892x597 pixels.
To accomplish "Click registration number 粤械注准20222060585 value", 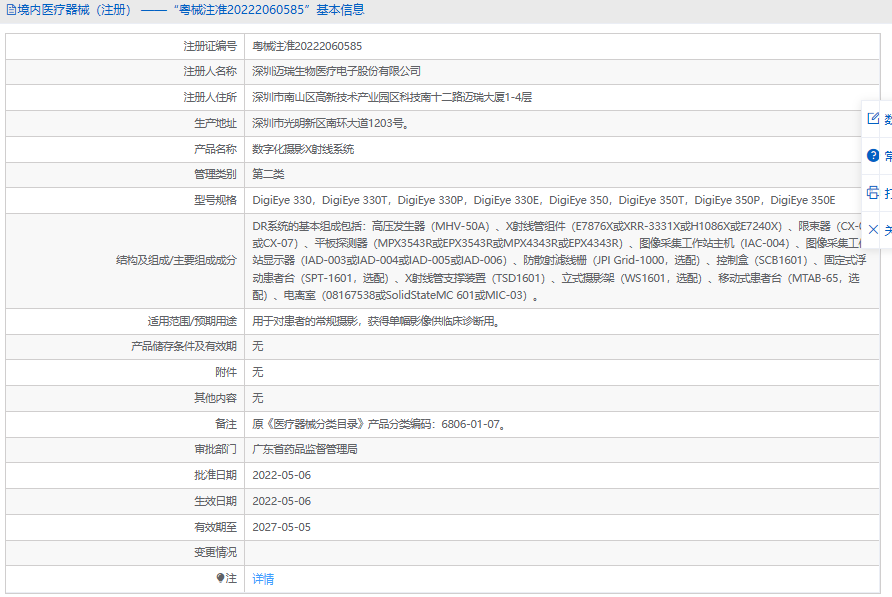I will (x=307, y=46).
